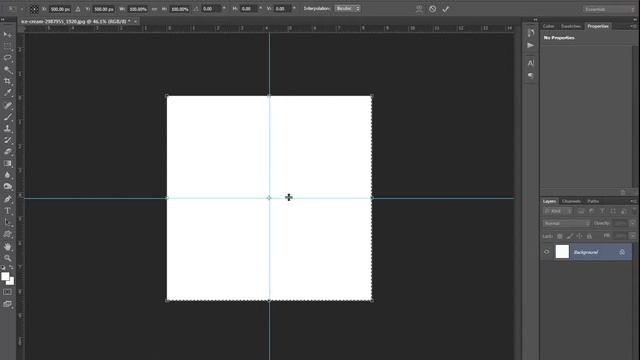The width and height of the screenshot is (640, 360).
Task: Select the History Brush tool
Action: tap(7, 140)
